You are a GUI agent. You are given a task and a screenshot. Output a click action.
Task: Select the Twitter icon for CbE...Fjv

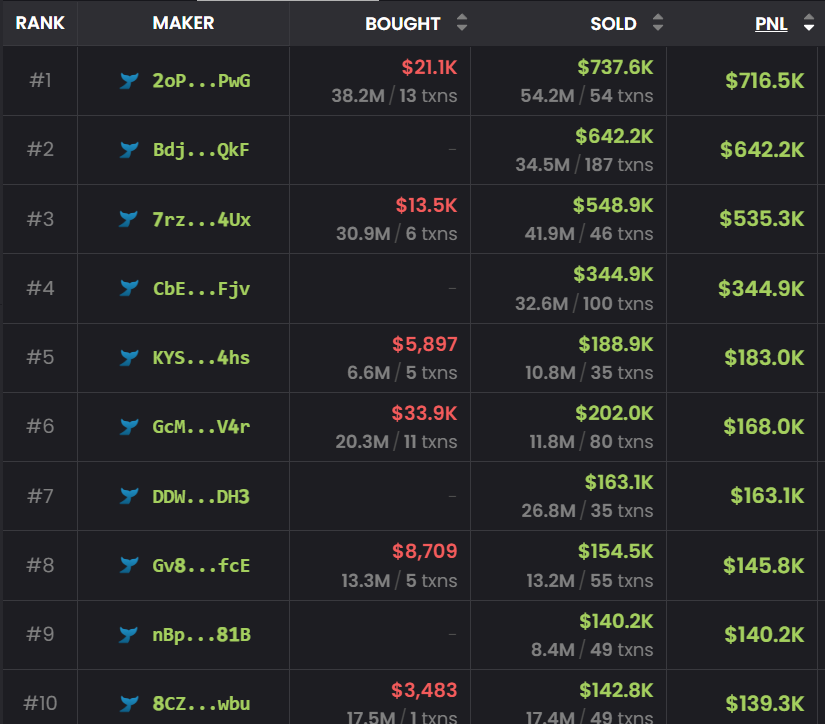[x=129, y=288]
